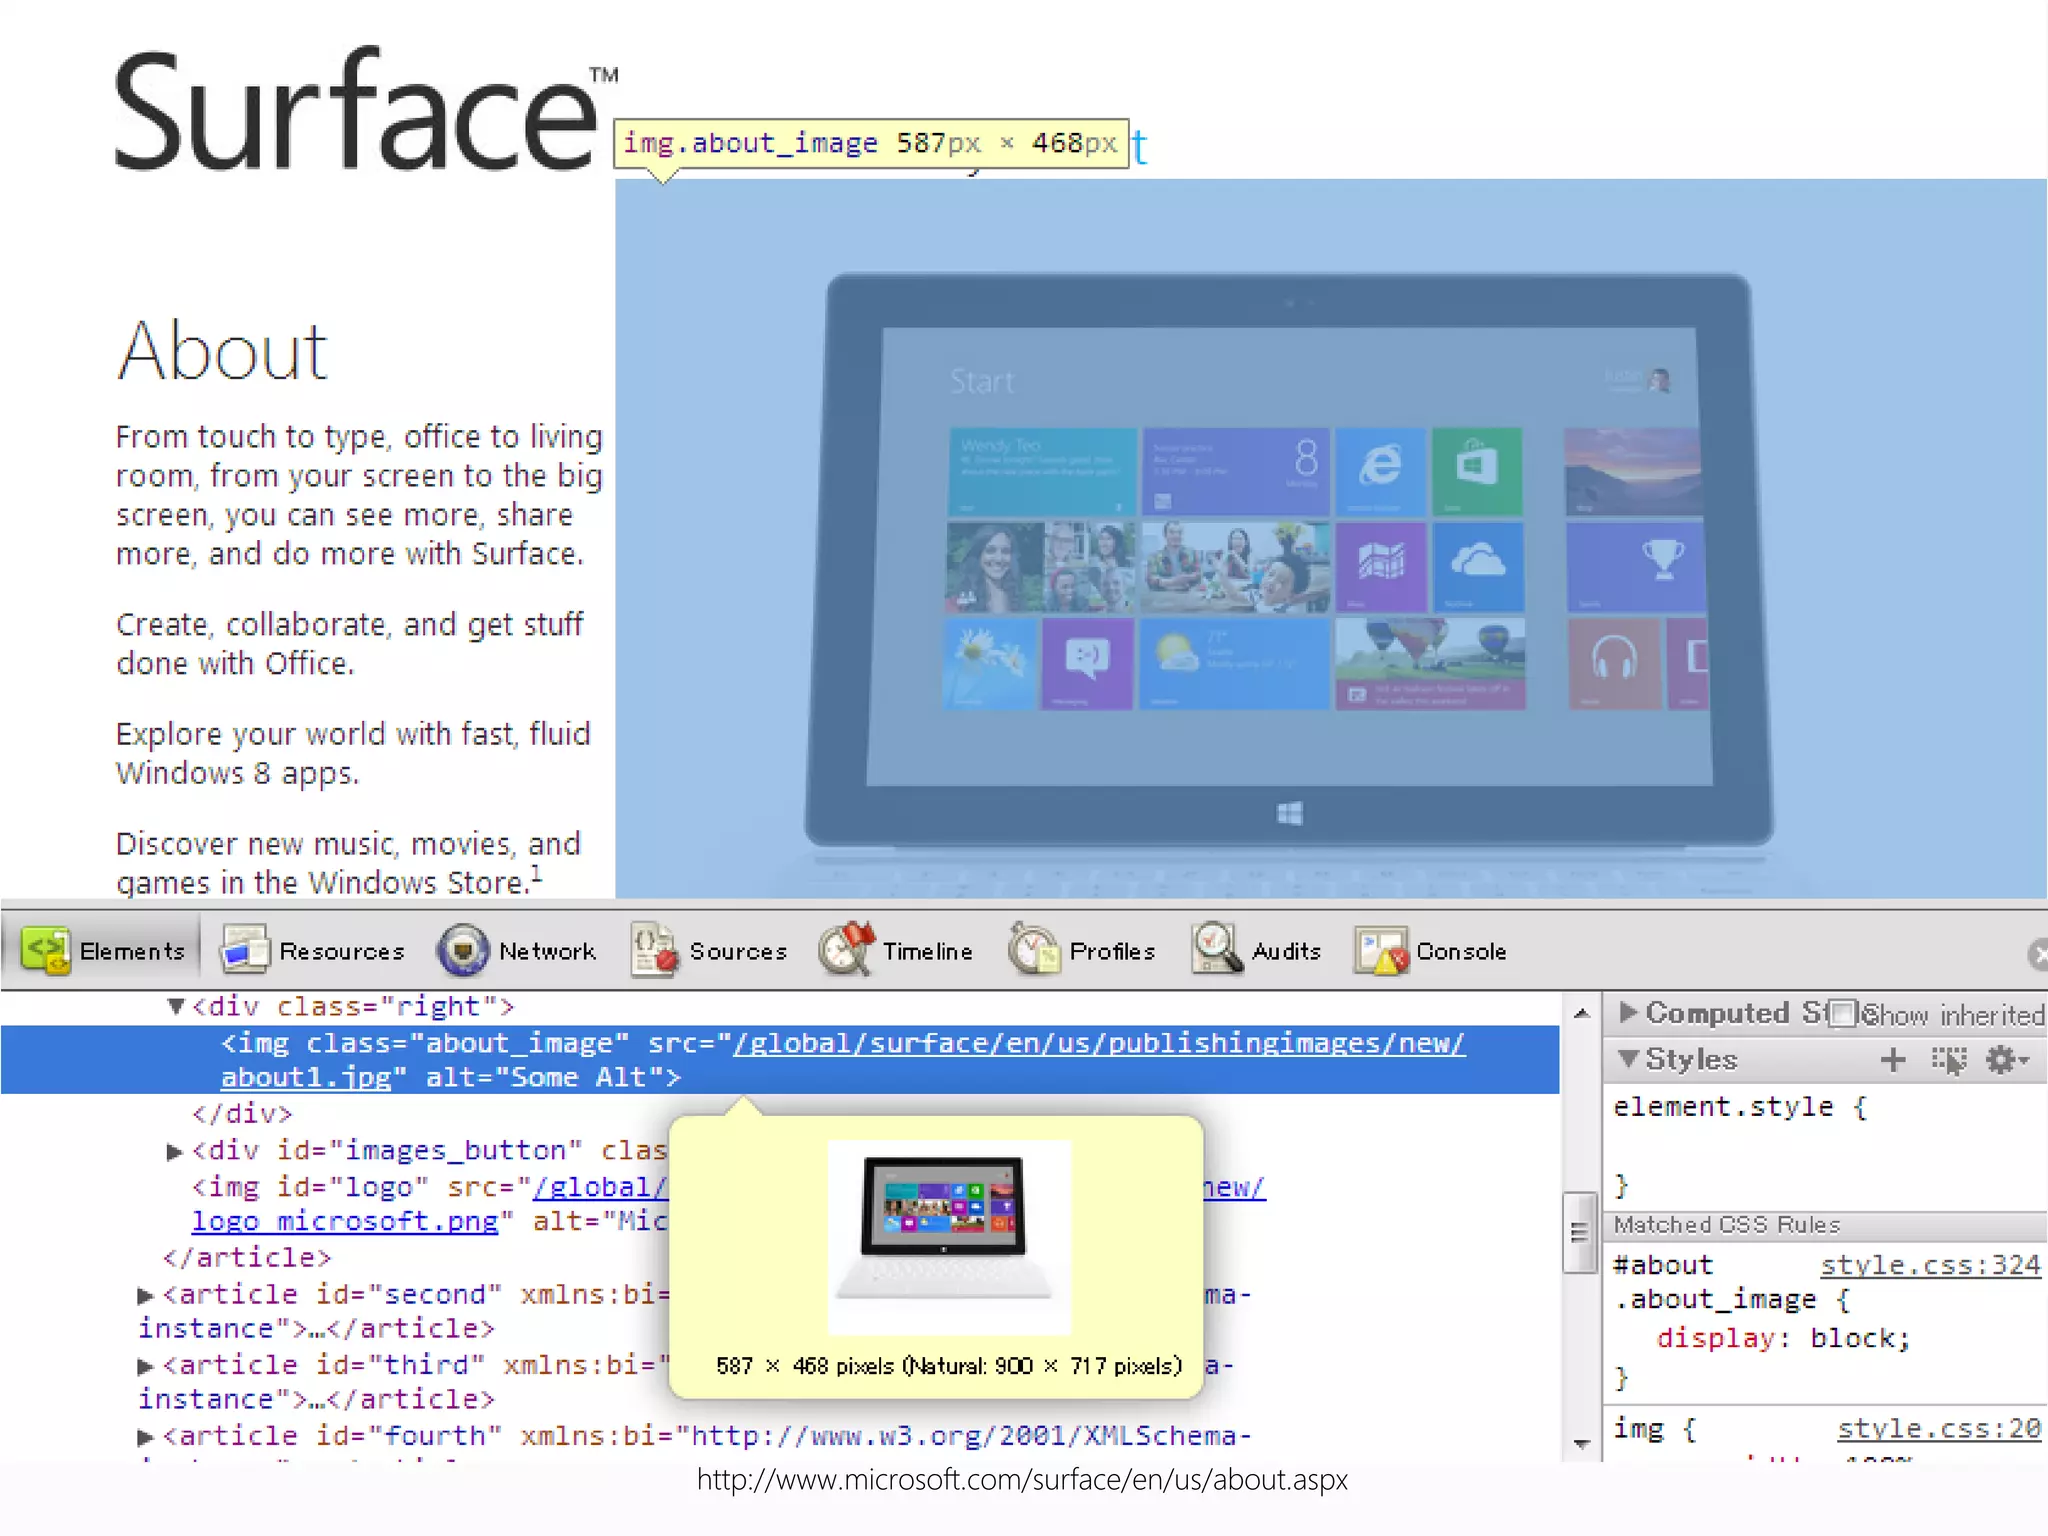The height and width of the screenshot is (1536, 2048).
Task: Expand the div id images_button node
Action: [x=174, y=1152]
